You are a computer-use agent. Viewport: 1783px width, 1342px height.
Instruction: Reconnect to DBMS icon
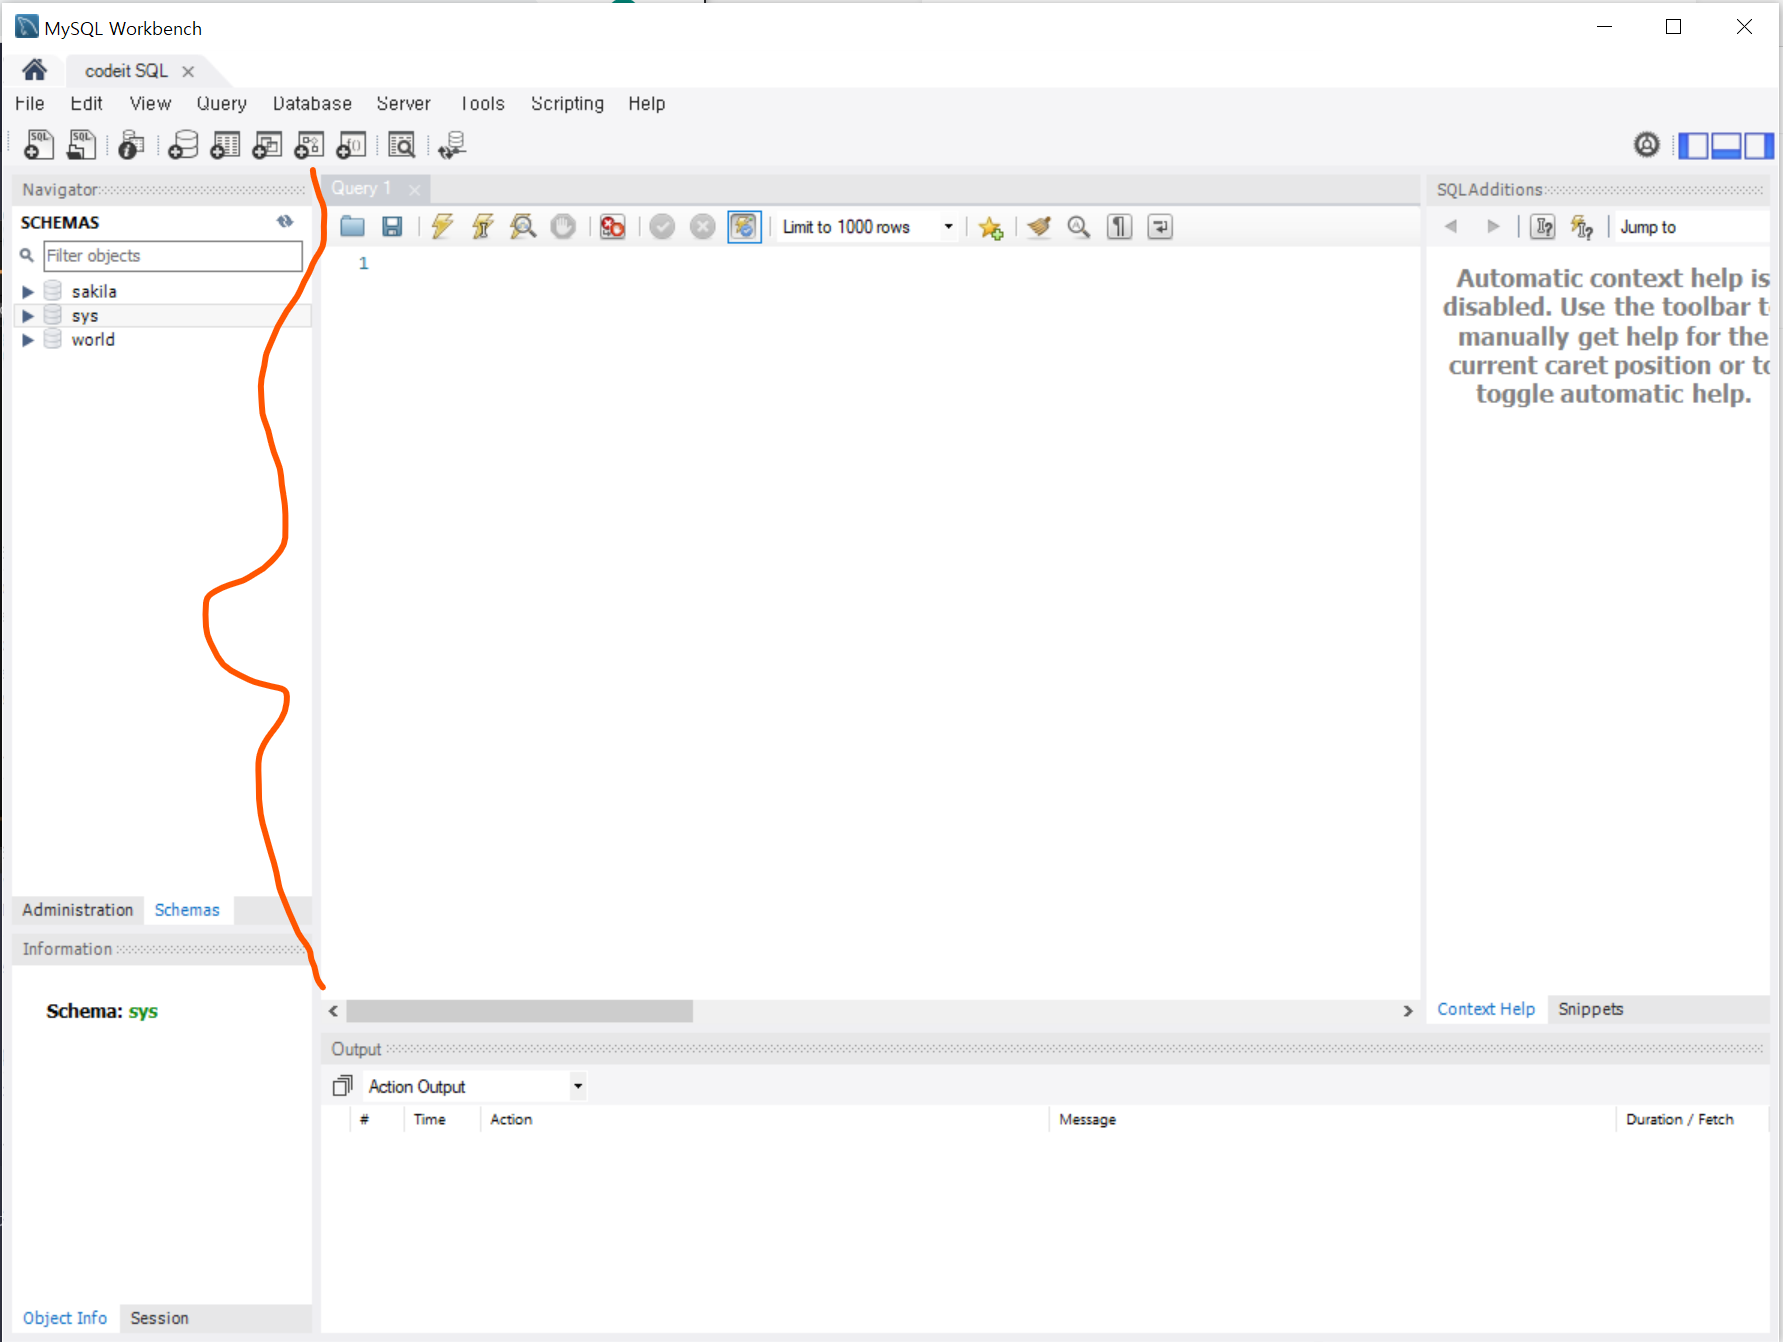click(452, 145)
